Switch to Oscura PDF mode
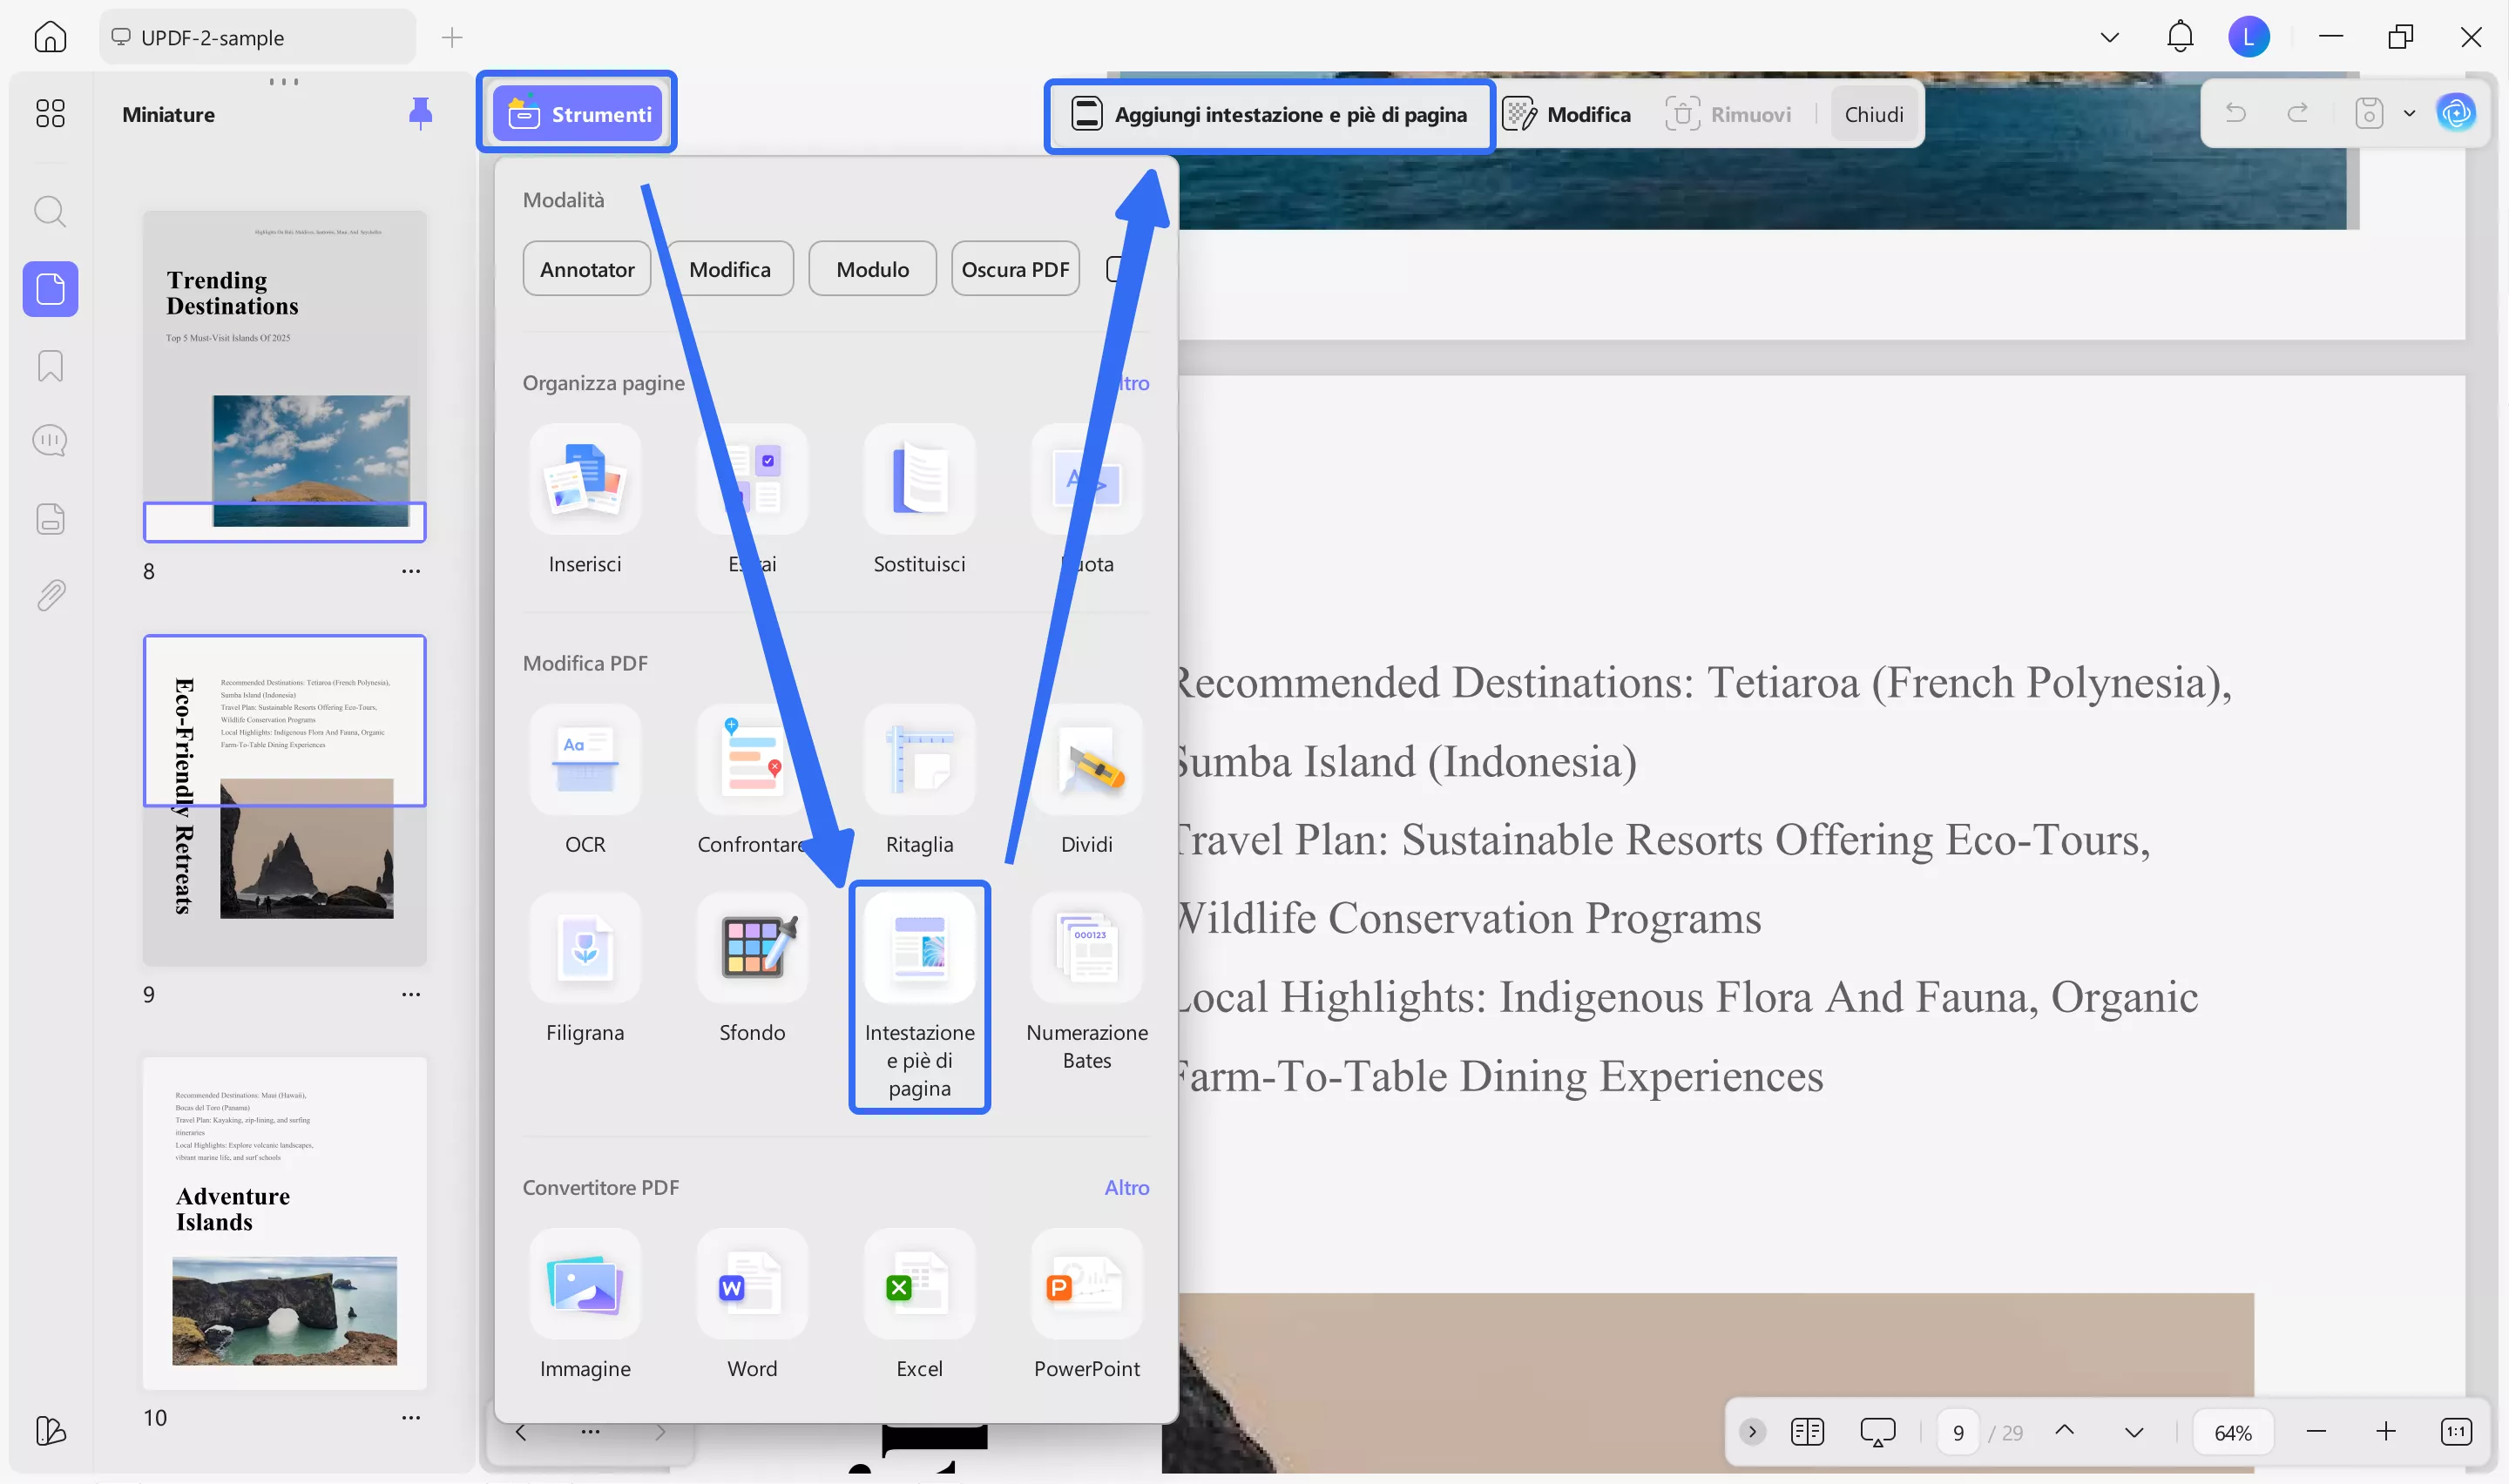Screen dimensions: 2509x1484 [x=1015, y=269]
